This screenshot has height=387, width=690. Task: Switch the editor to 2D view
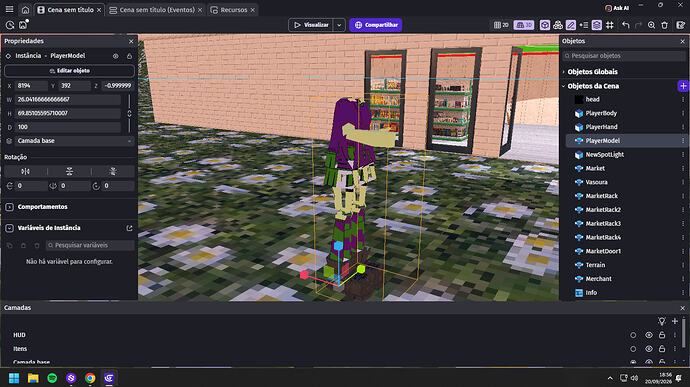pyautogui.click(x=501, y=25)
